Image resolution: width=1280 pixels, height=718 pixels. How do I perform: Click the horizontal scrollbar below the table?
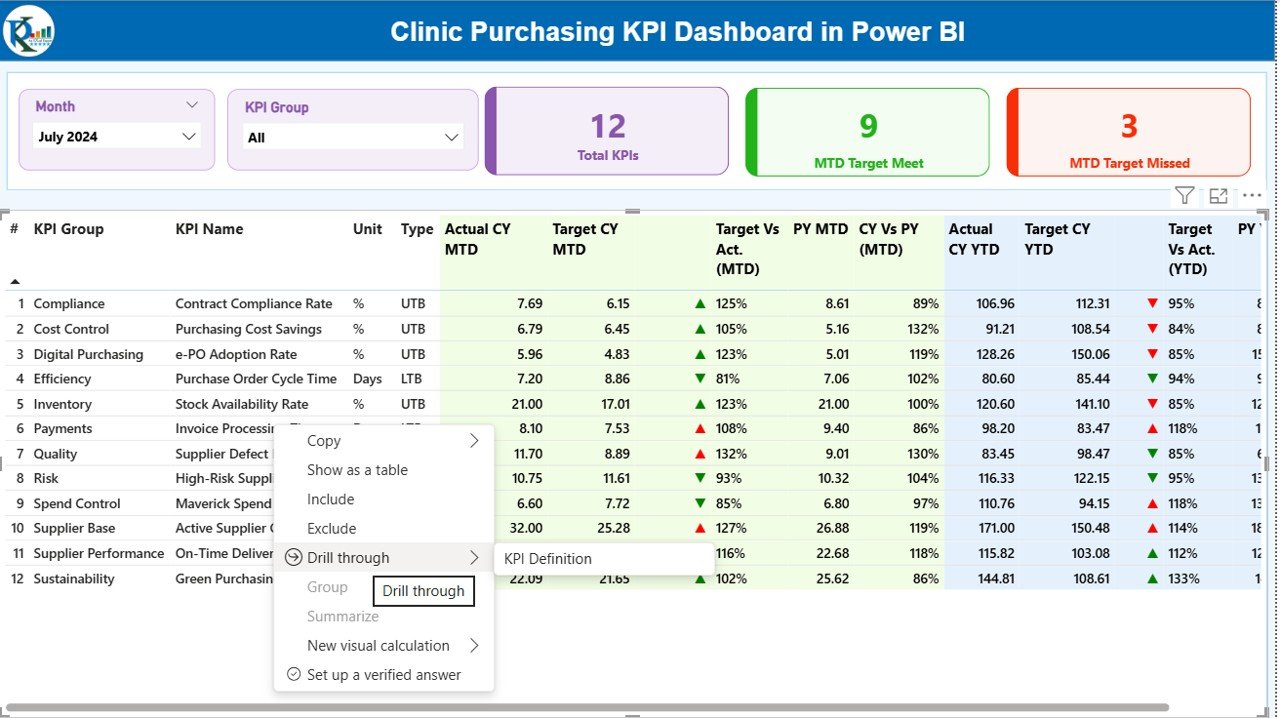[600, 708]
